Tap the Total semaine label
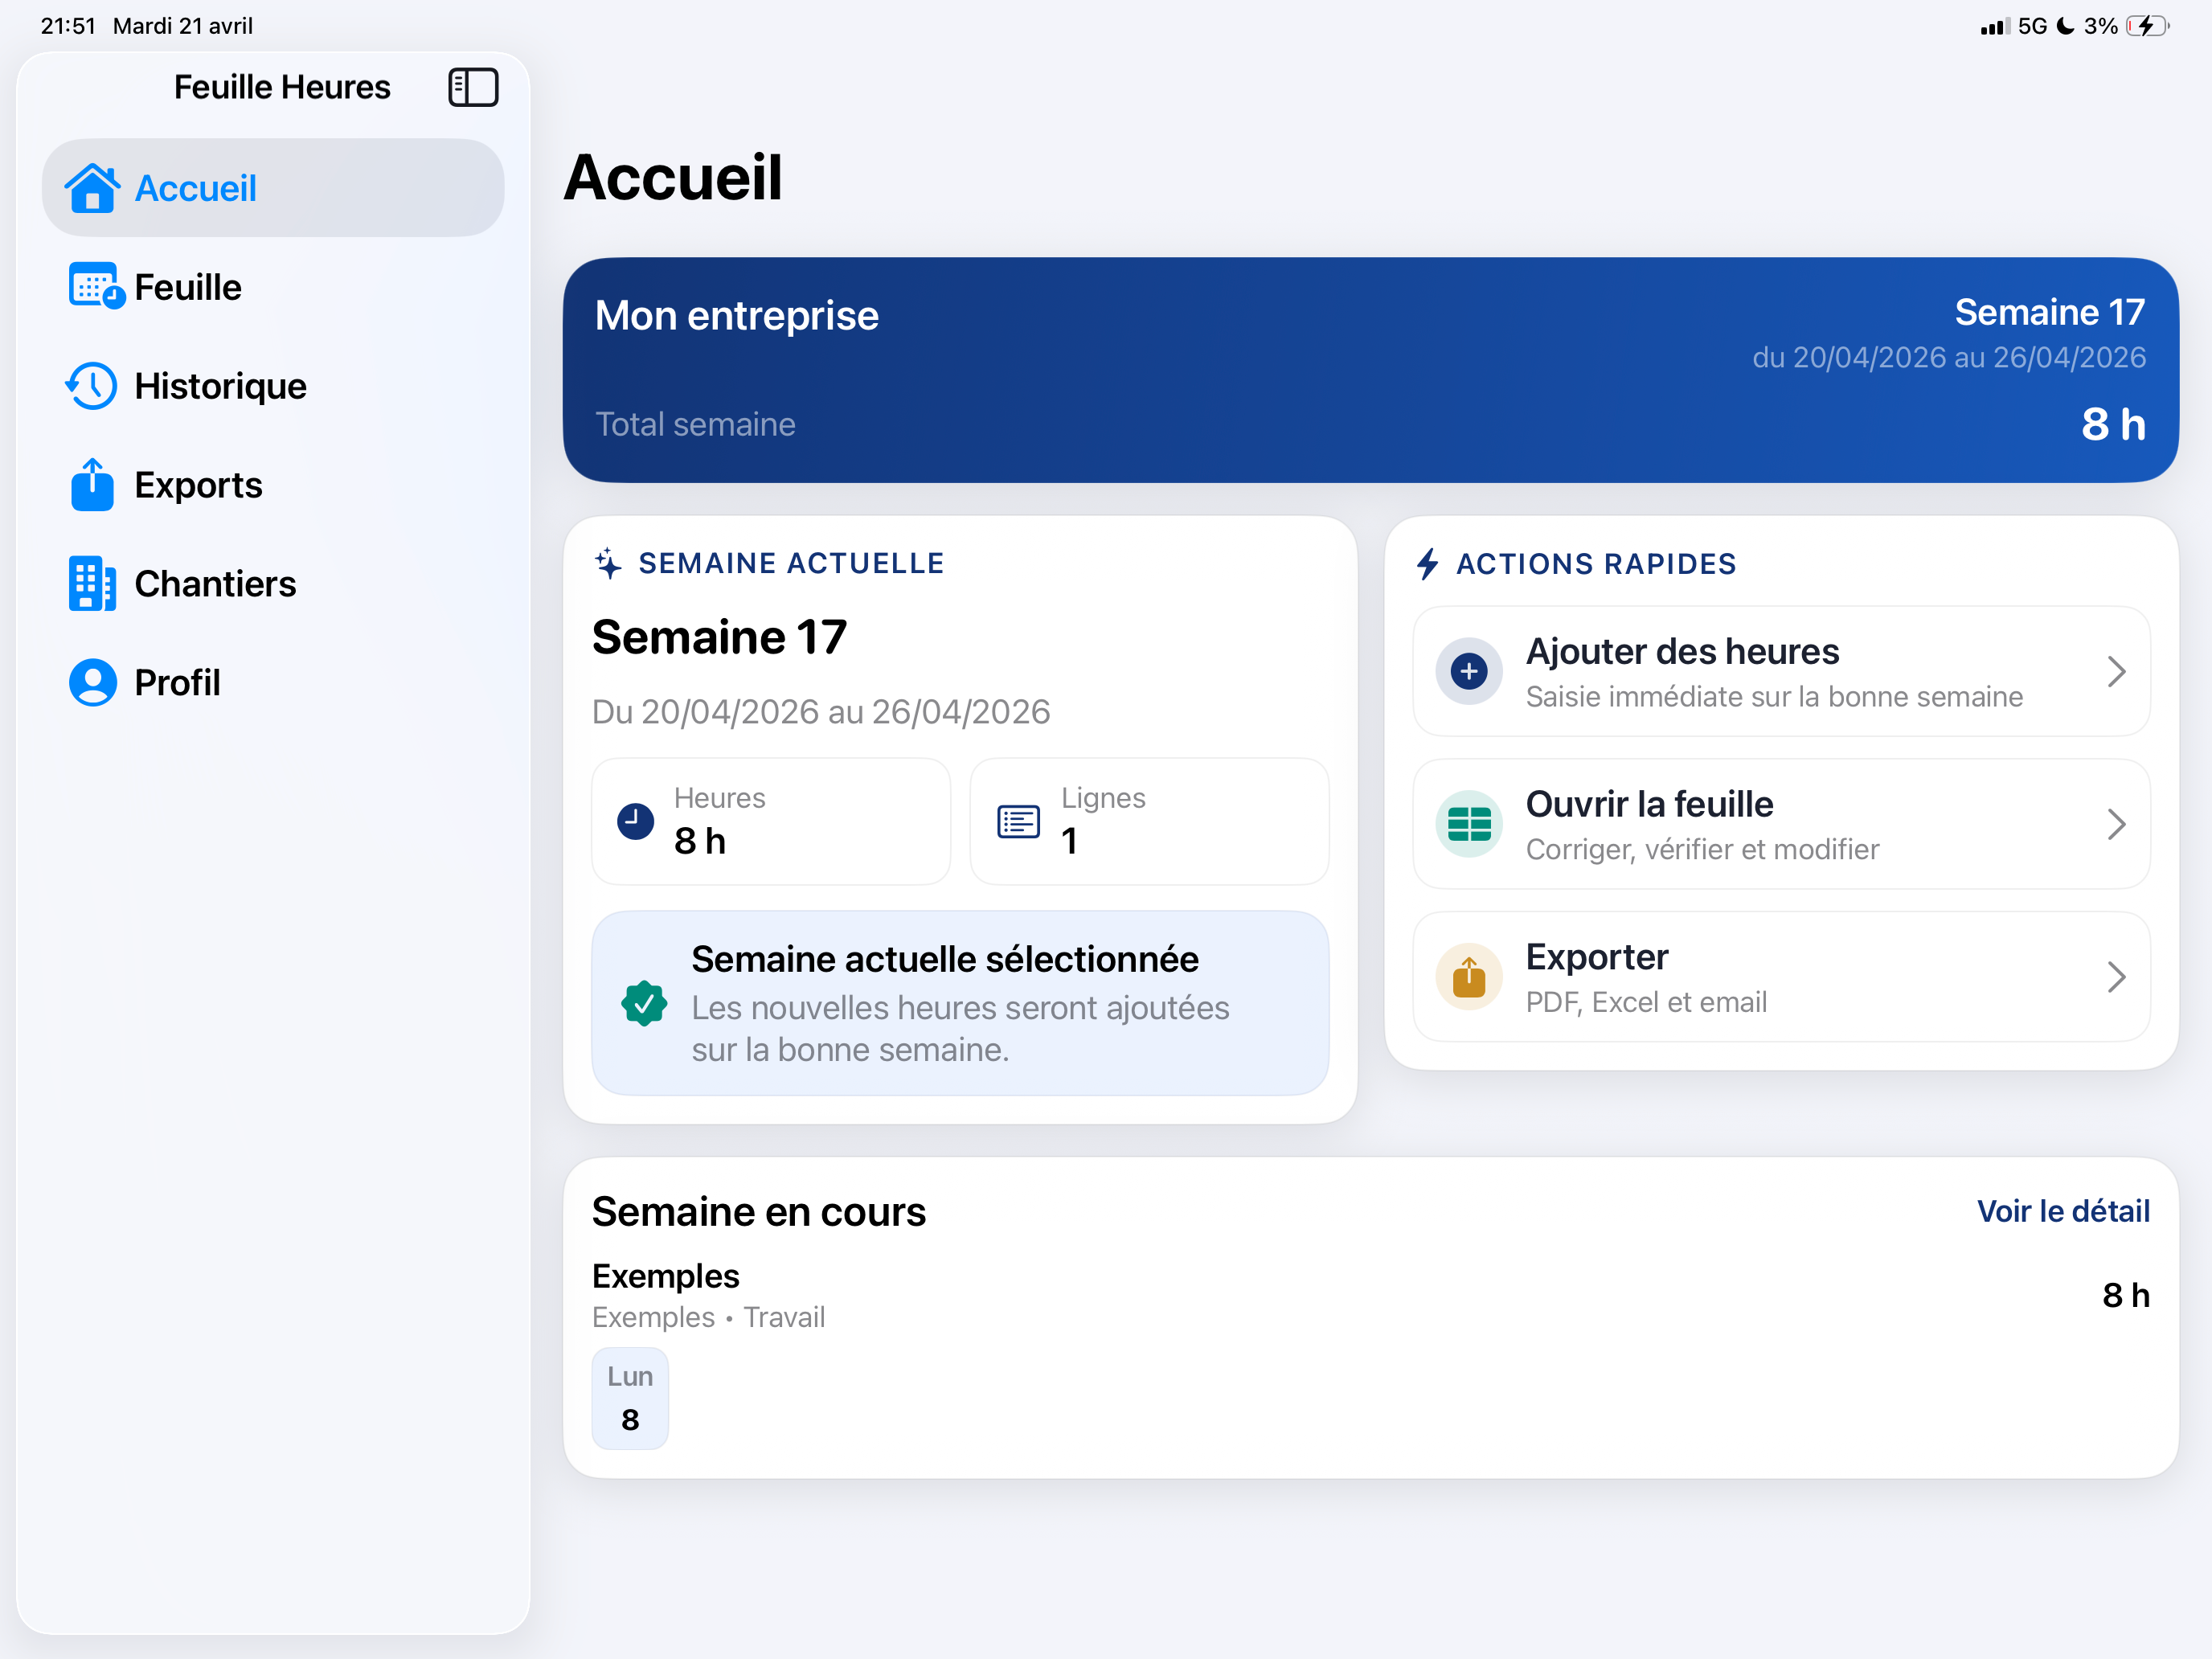Viewport: 2212px width, 1659px height. [696, 424]
